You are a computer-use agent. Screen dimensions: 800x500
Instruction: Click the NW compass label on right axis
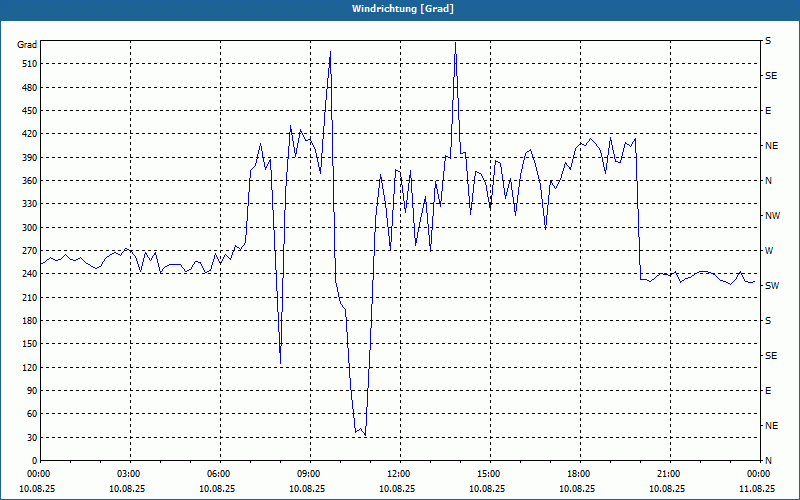point(772,216)
